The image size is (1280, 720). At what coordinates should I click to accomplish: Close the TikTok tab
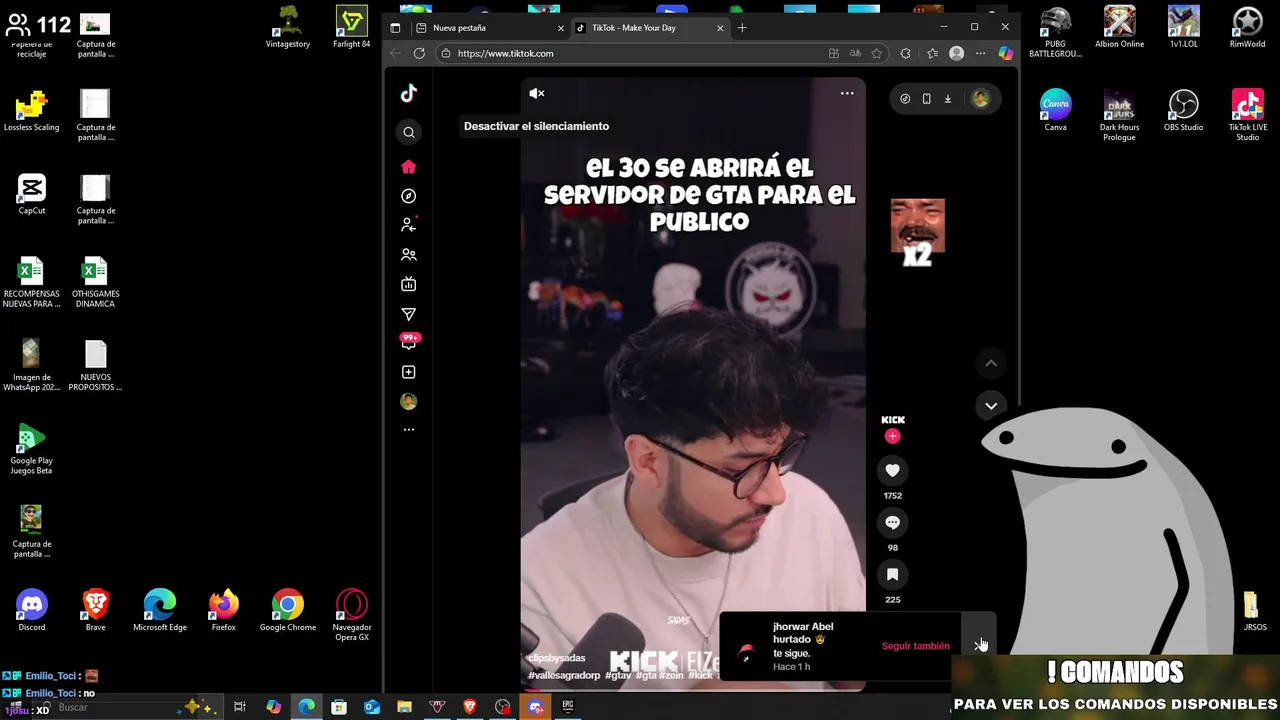point(719,28)
